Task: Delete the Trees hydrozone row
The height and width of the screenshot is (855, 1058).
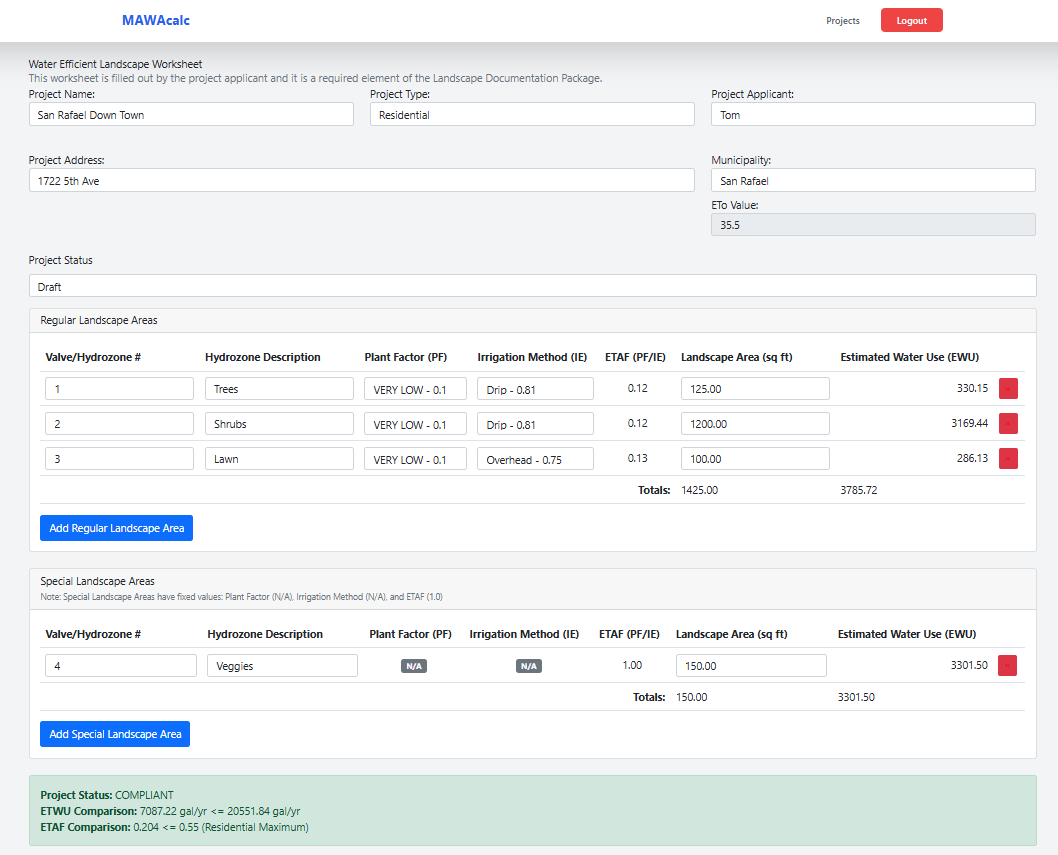Action: coord(1008,388)
